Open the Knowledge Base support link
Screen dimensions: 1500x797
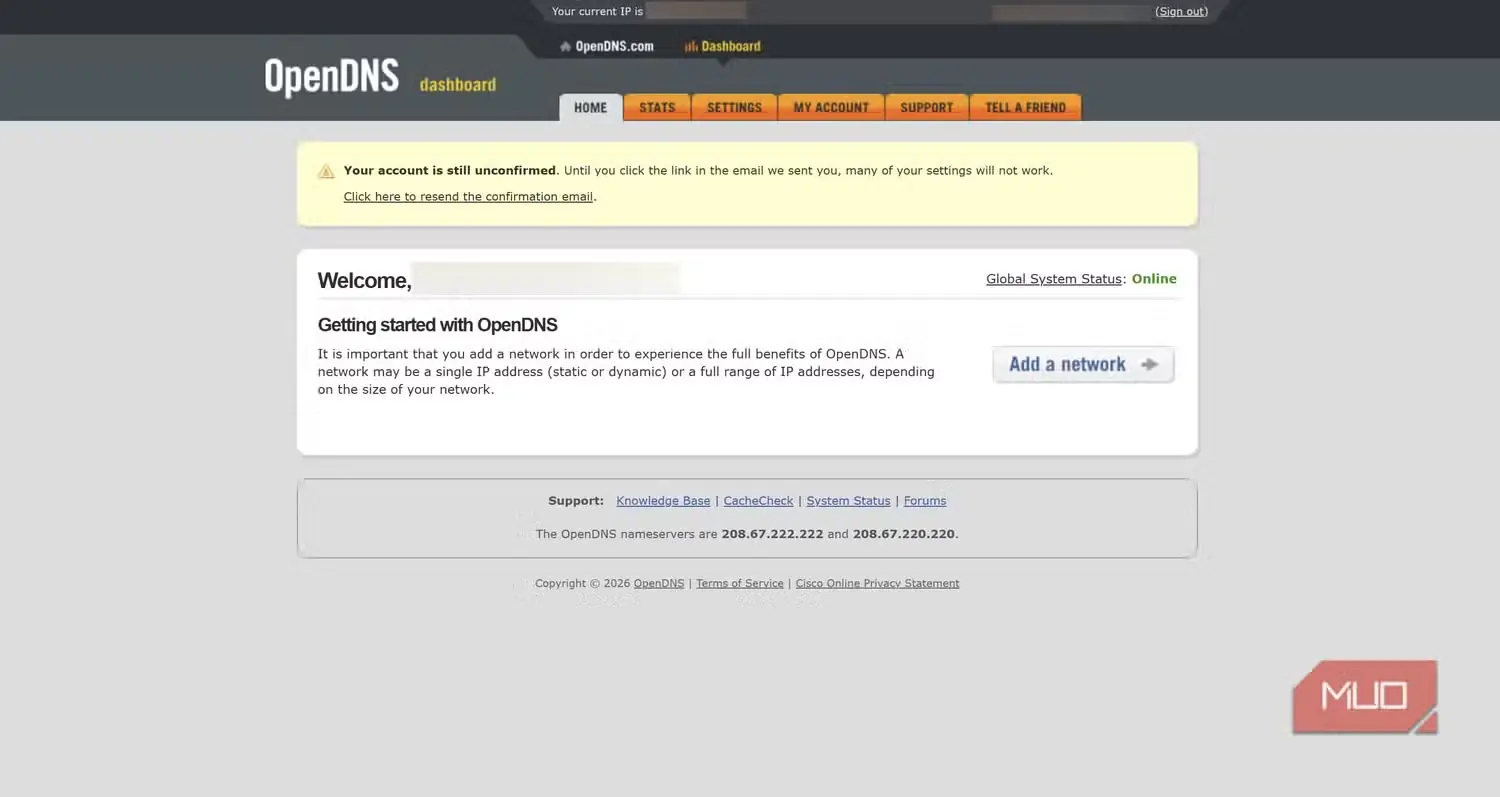pos(663,501)
